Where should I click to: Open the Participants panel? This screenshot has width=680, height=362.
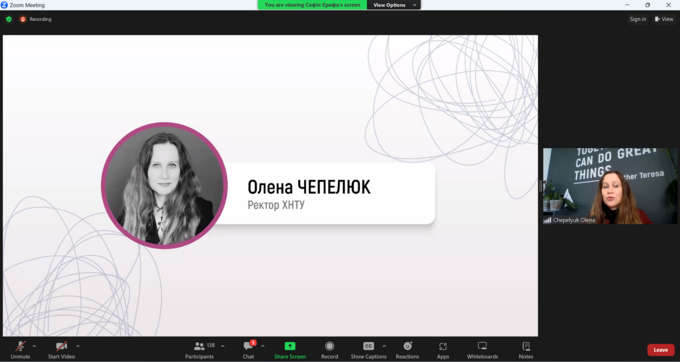[199, 349]
